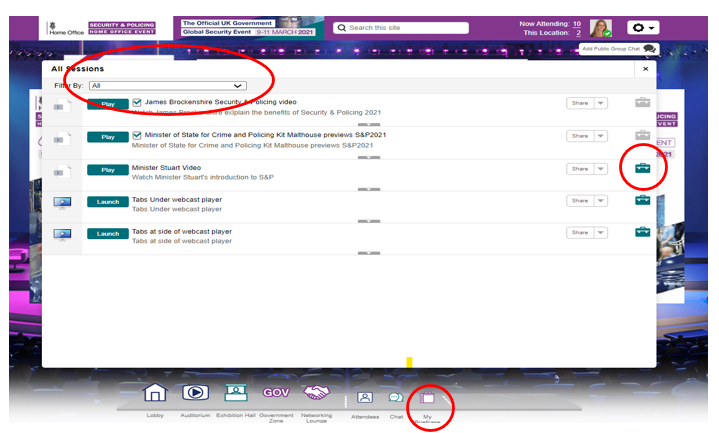
Task: Open Share arrow for Tabs Under webcast player
Action: pyautogui.click(x=601, y=201)
